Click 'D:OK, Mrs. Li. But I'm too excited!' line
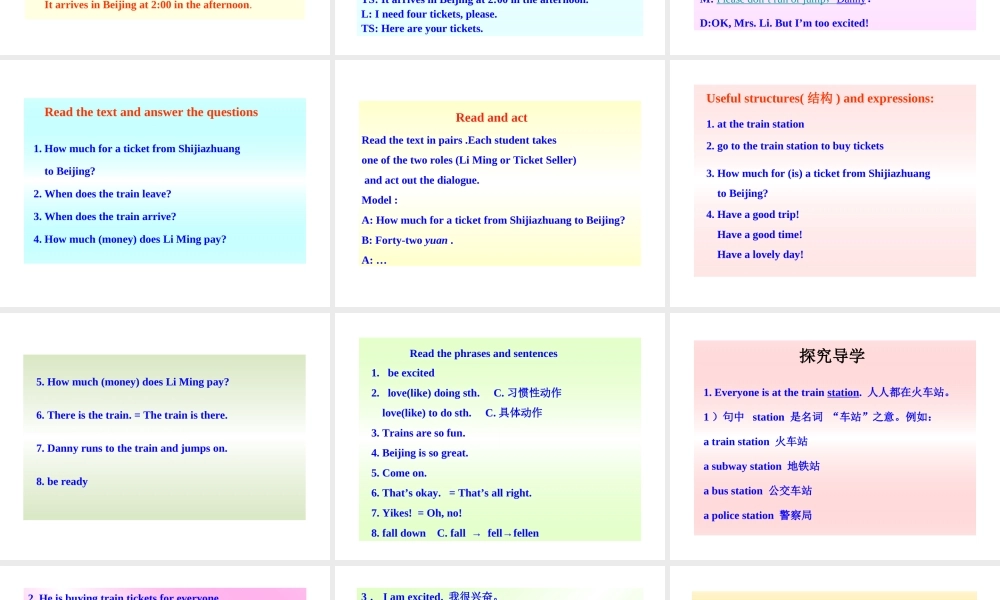Screen dimensions: 1000x600 click(x=784, y=24)
